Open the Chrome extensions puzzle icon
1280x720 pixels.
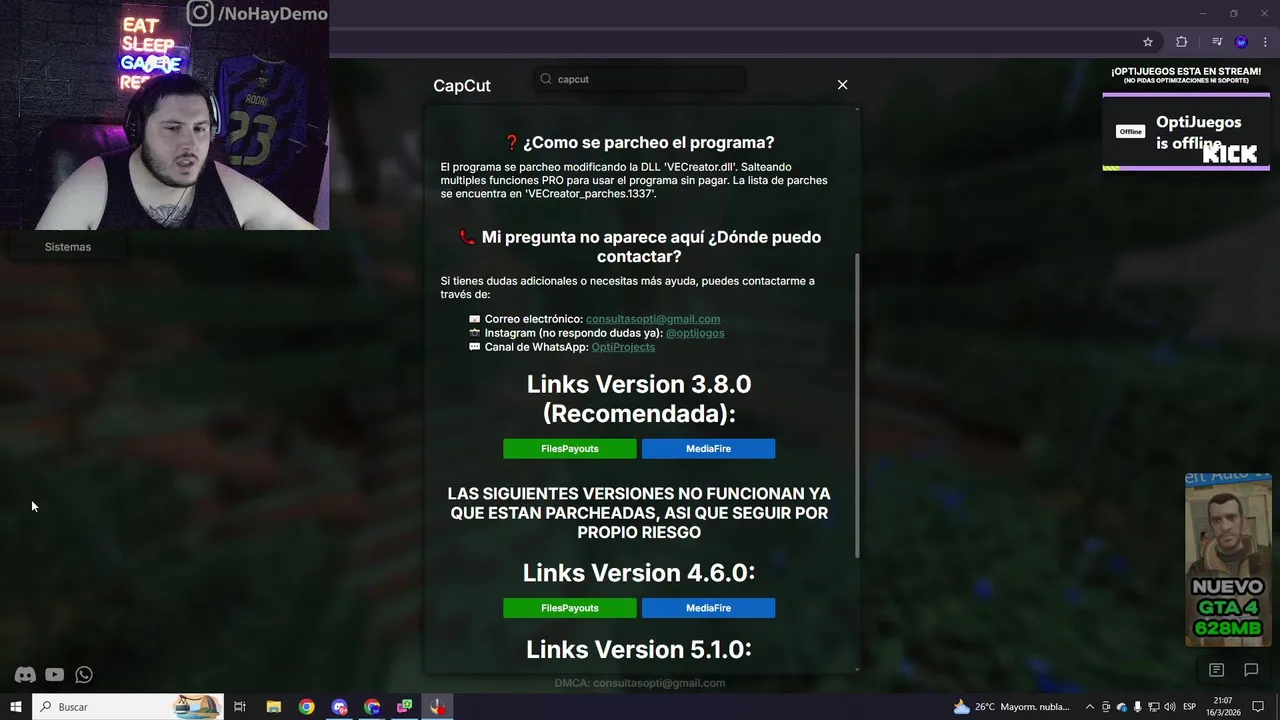(x=1181, y=42)
